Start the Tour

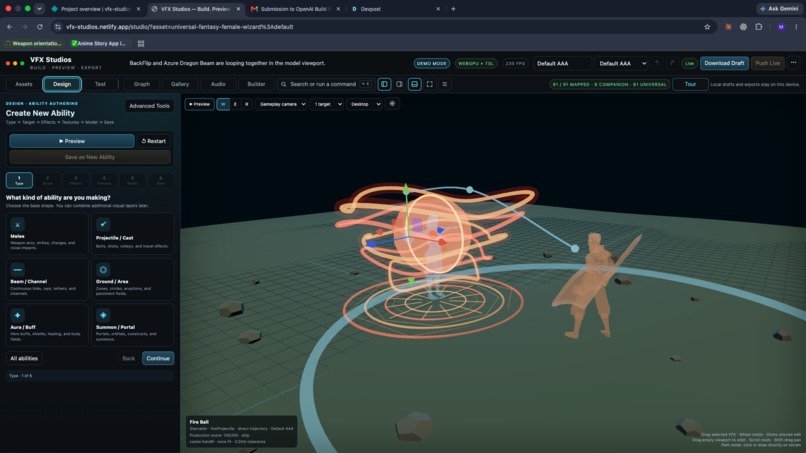coord(690,84)
